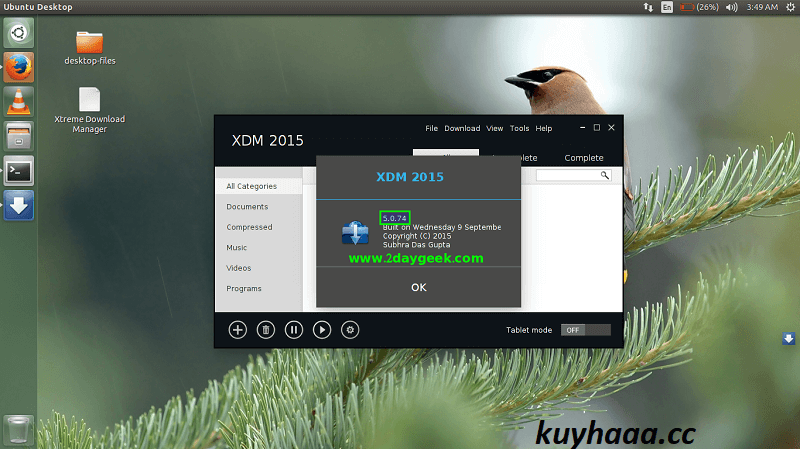Switch to the Complete tab
The width and height of the screenshot is (800, 449).
[584, 158]
